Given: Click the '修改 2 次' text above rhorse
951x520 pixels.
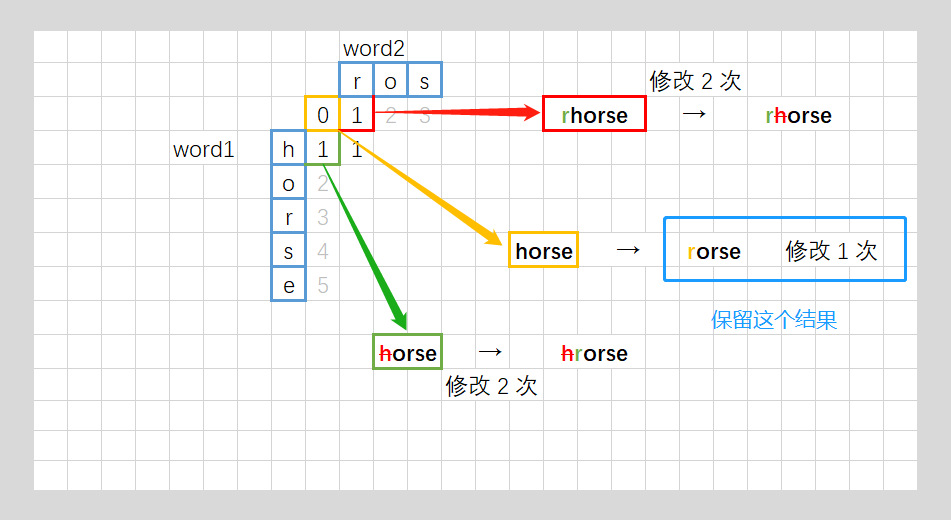Looking at the screenshot, I should point(695,81).
